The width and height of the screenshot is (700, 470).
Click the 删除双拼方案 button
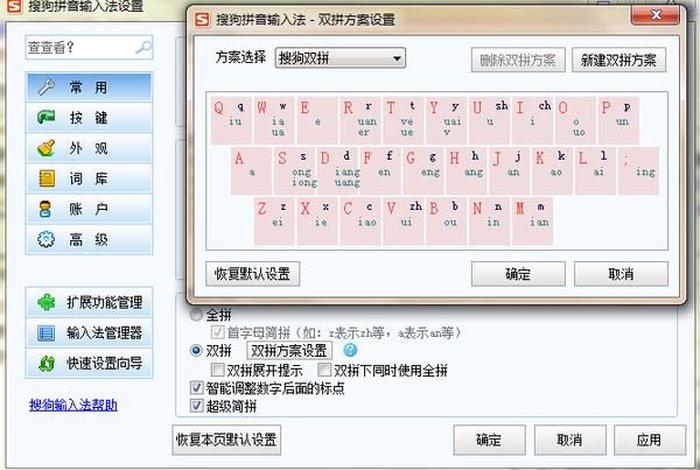point(518,60)
